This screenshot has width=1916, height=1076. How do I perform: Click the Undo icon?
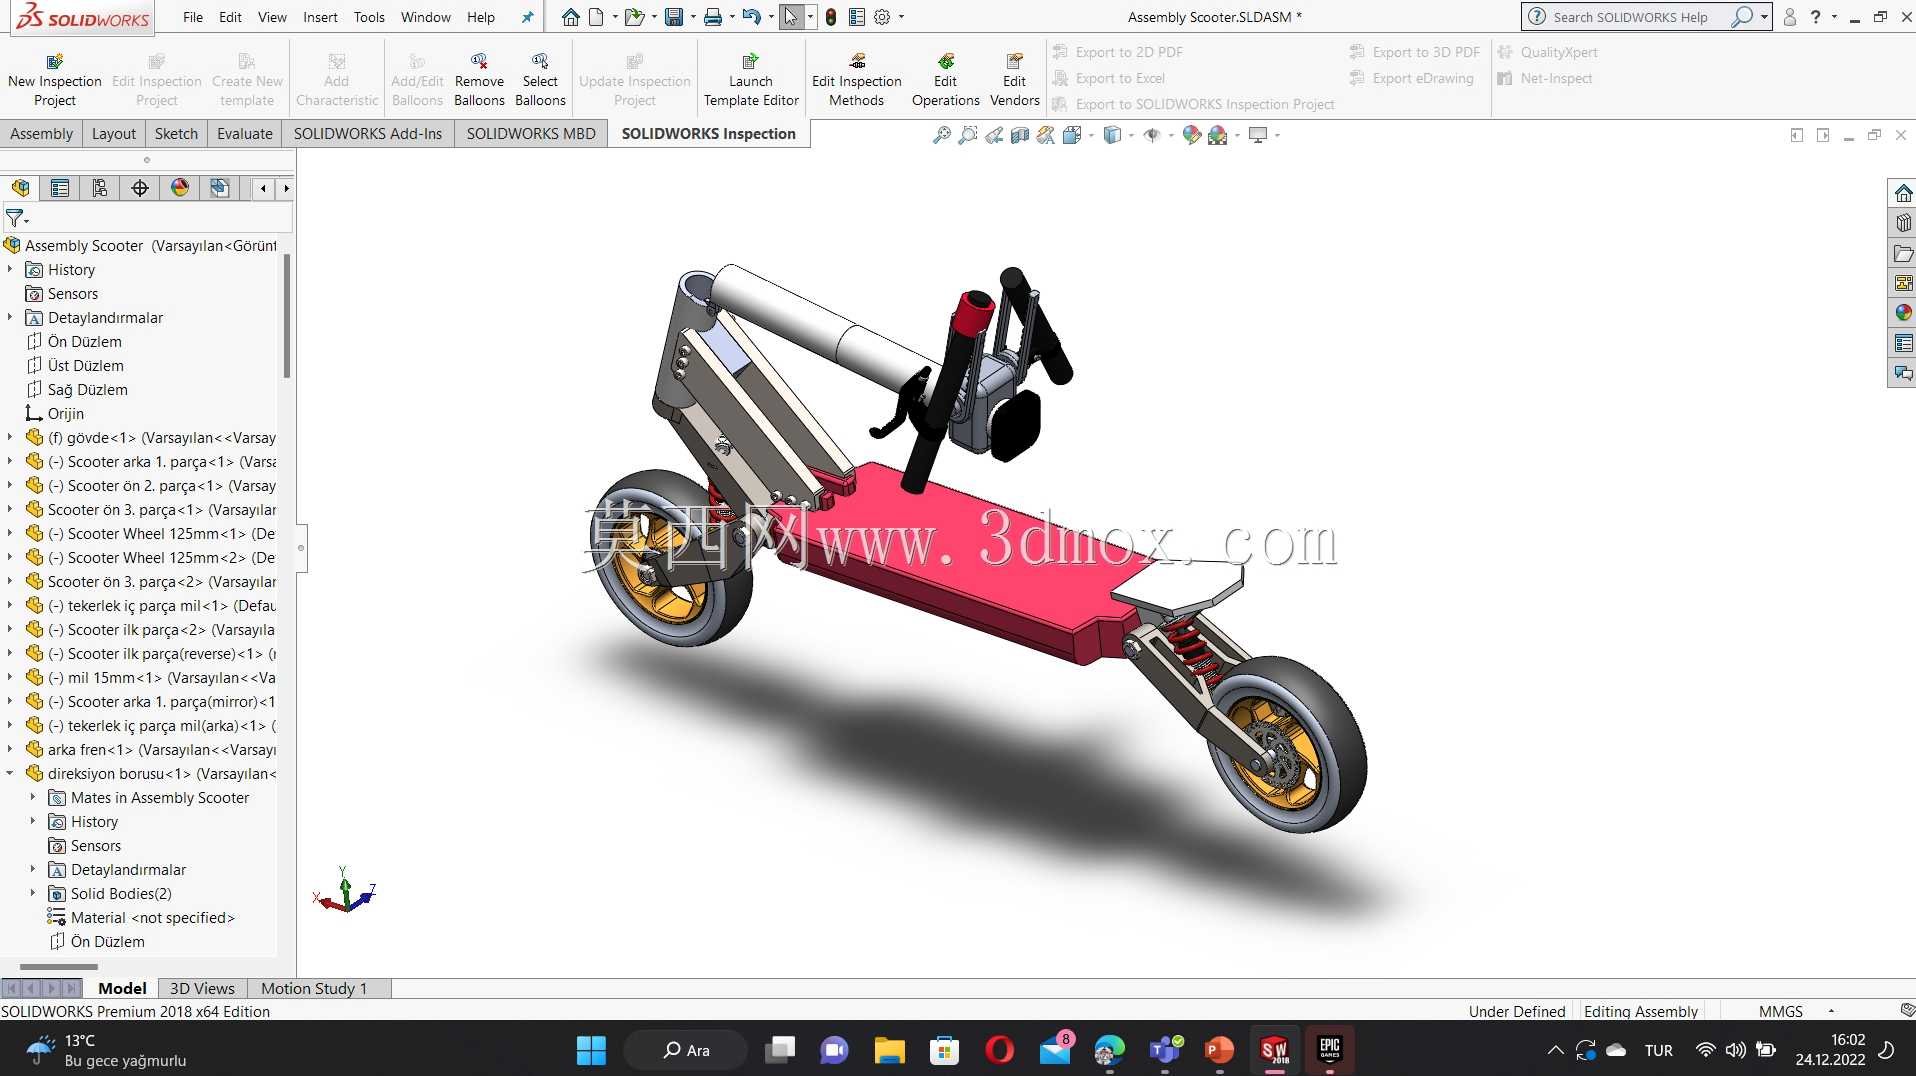click(x=751, y=17)
